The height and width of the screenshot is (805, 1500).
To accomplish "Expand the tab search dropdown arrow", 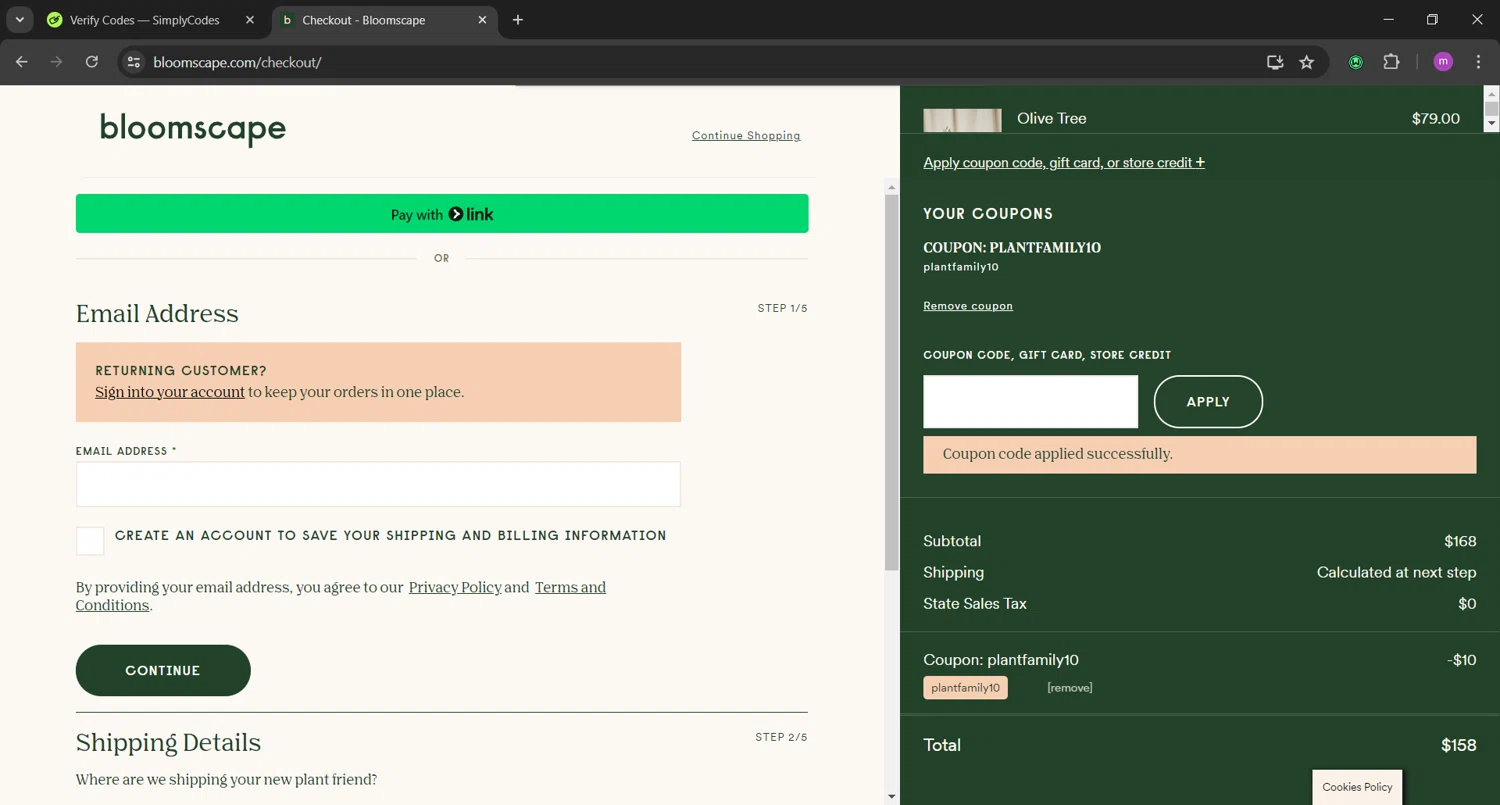I will click(19, 20).
